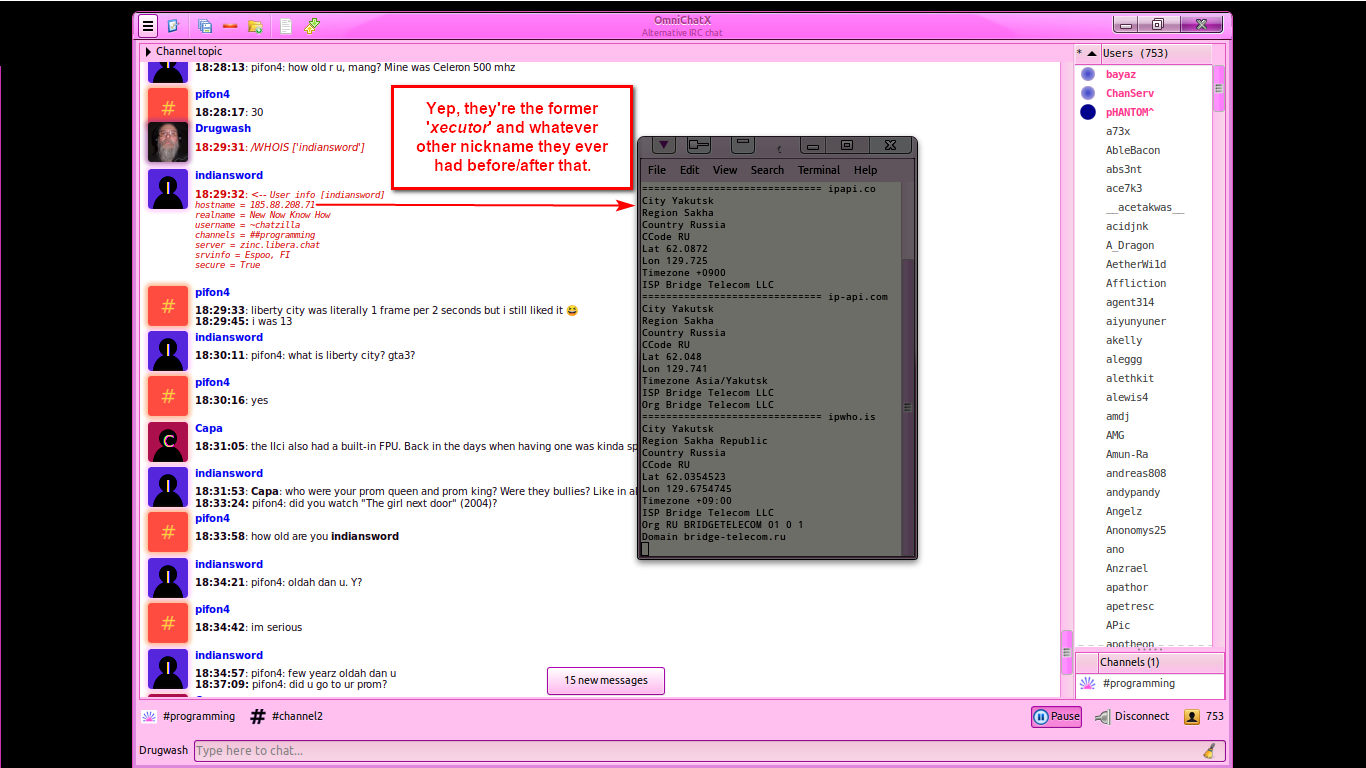1366x768 pixels.
Task: Click the '#' icon of channel2 tab
Action: click(x=257, y=717)
